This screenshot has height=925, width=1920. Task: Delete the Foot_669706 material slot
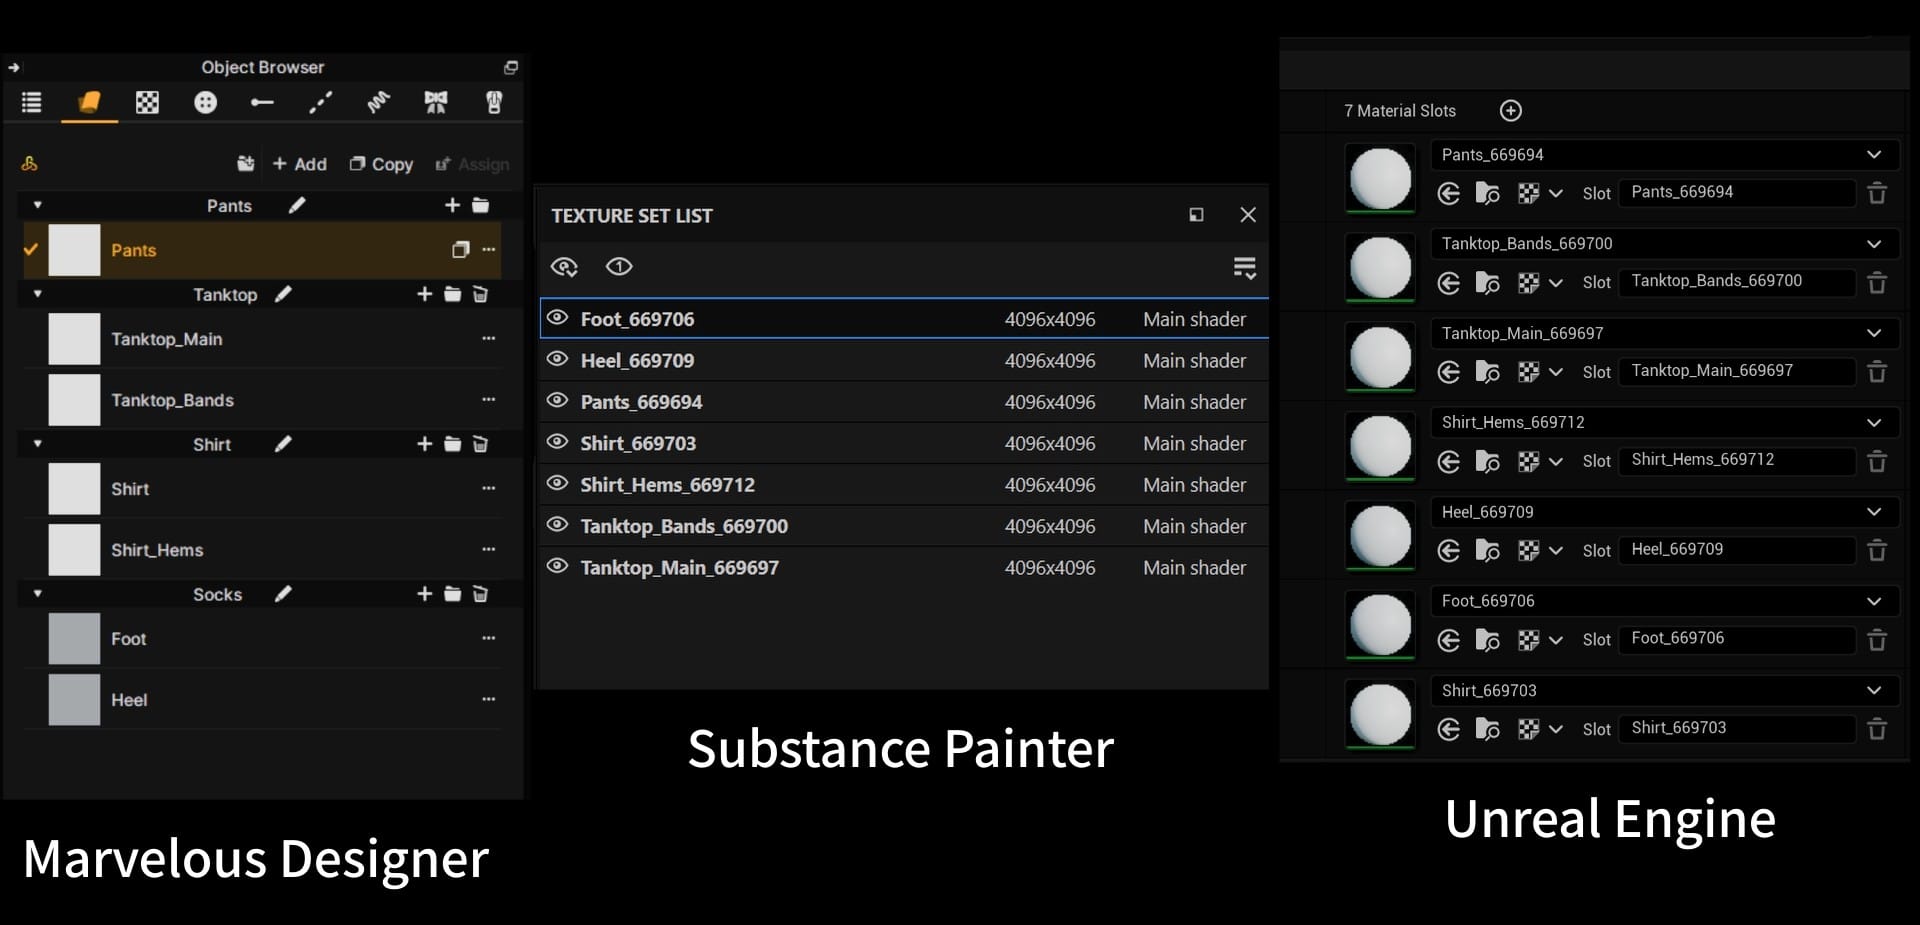[1877, 640]
